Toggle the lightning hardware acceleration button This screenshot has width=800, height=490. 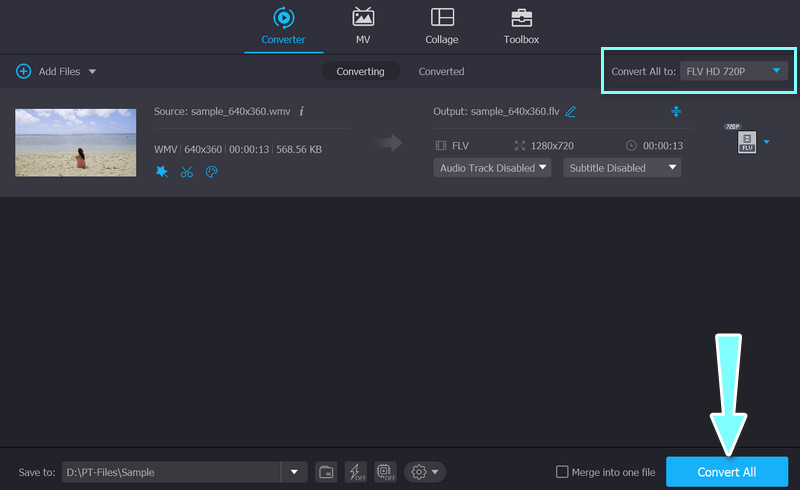tap(356, 472)
